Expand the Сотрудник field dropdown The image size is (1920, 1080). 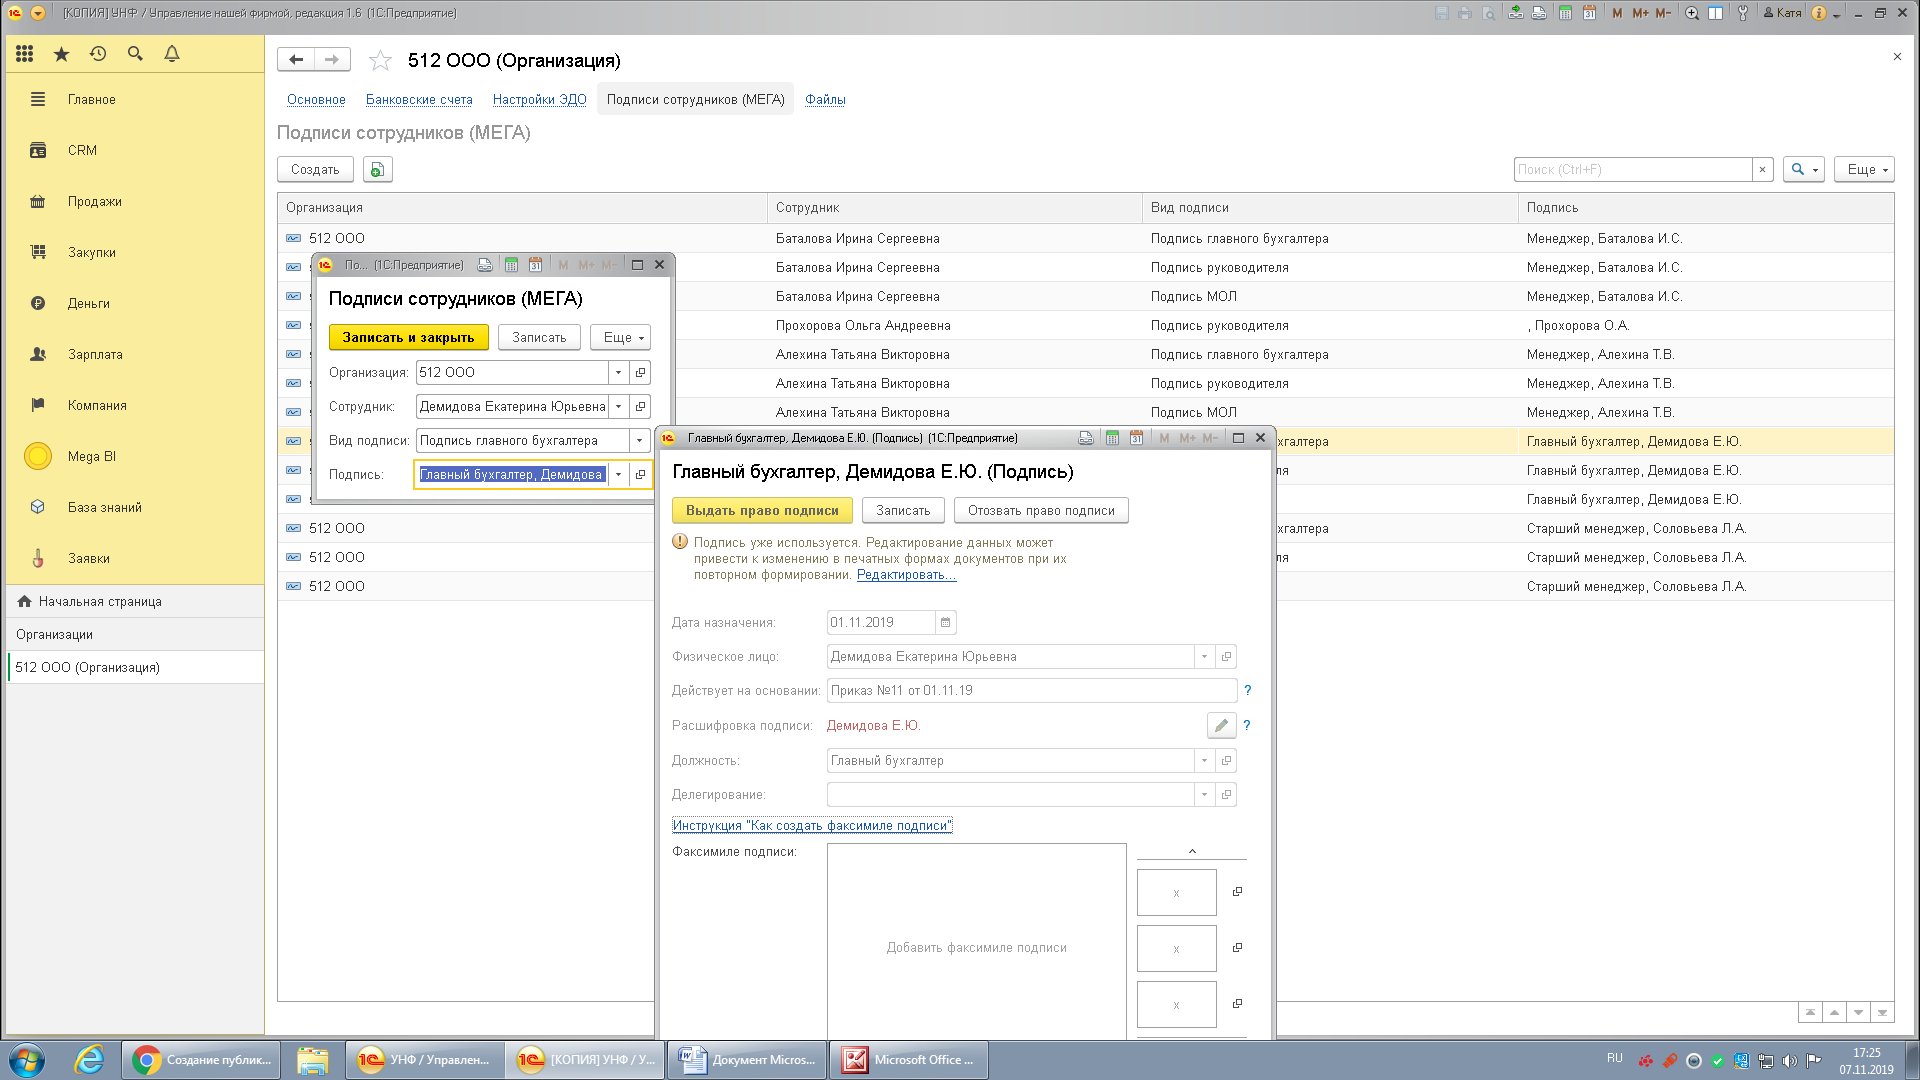click(618, 406)
